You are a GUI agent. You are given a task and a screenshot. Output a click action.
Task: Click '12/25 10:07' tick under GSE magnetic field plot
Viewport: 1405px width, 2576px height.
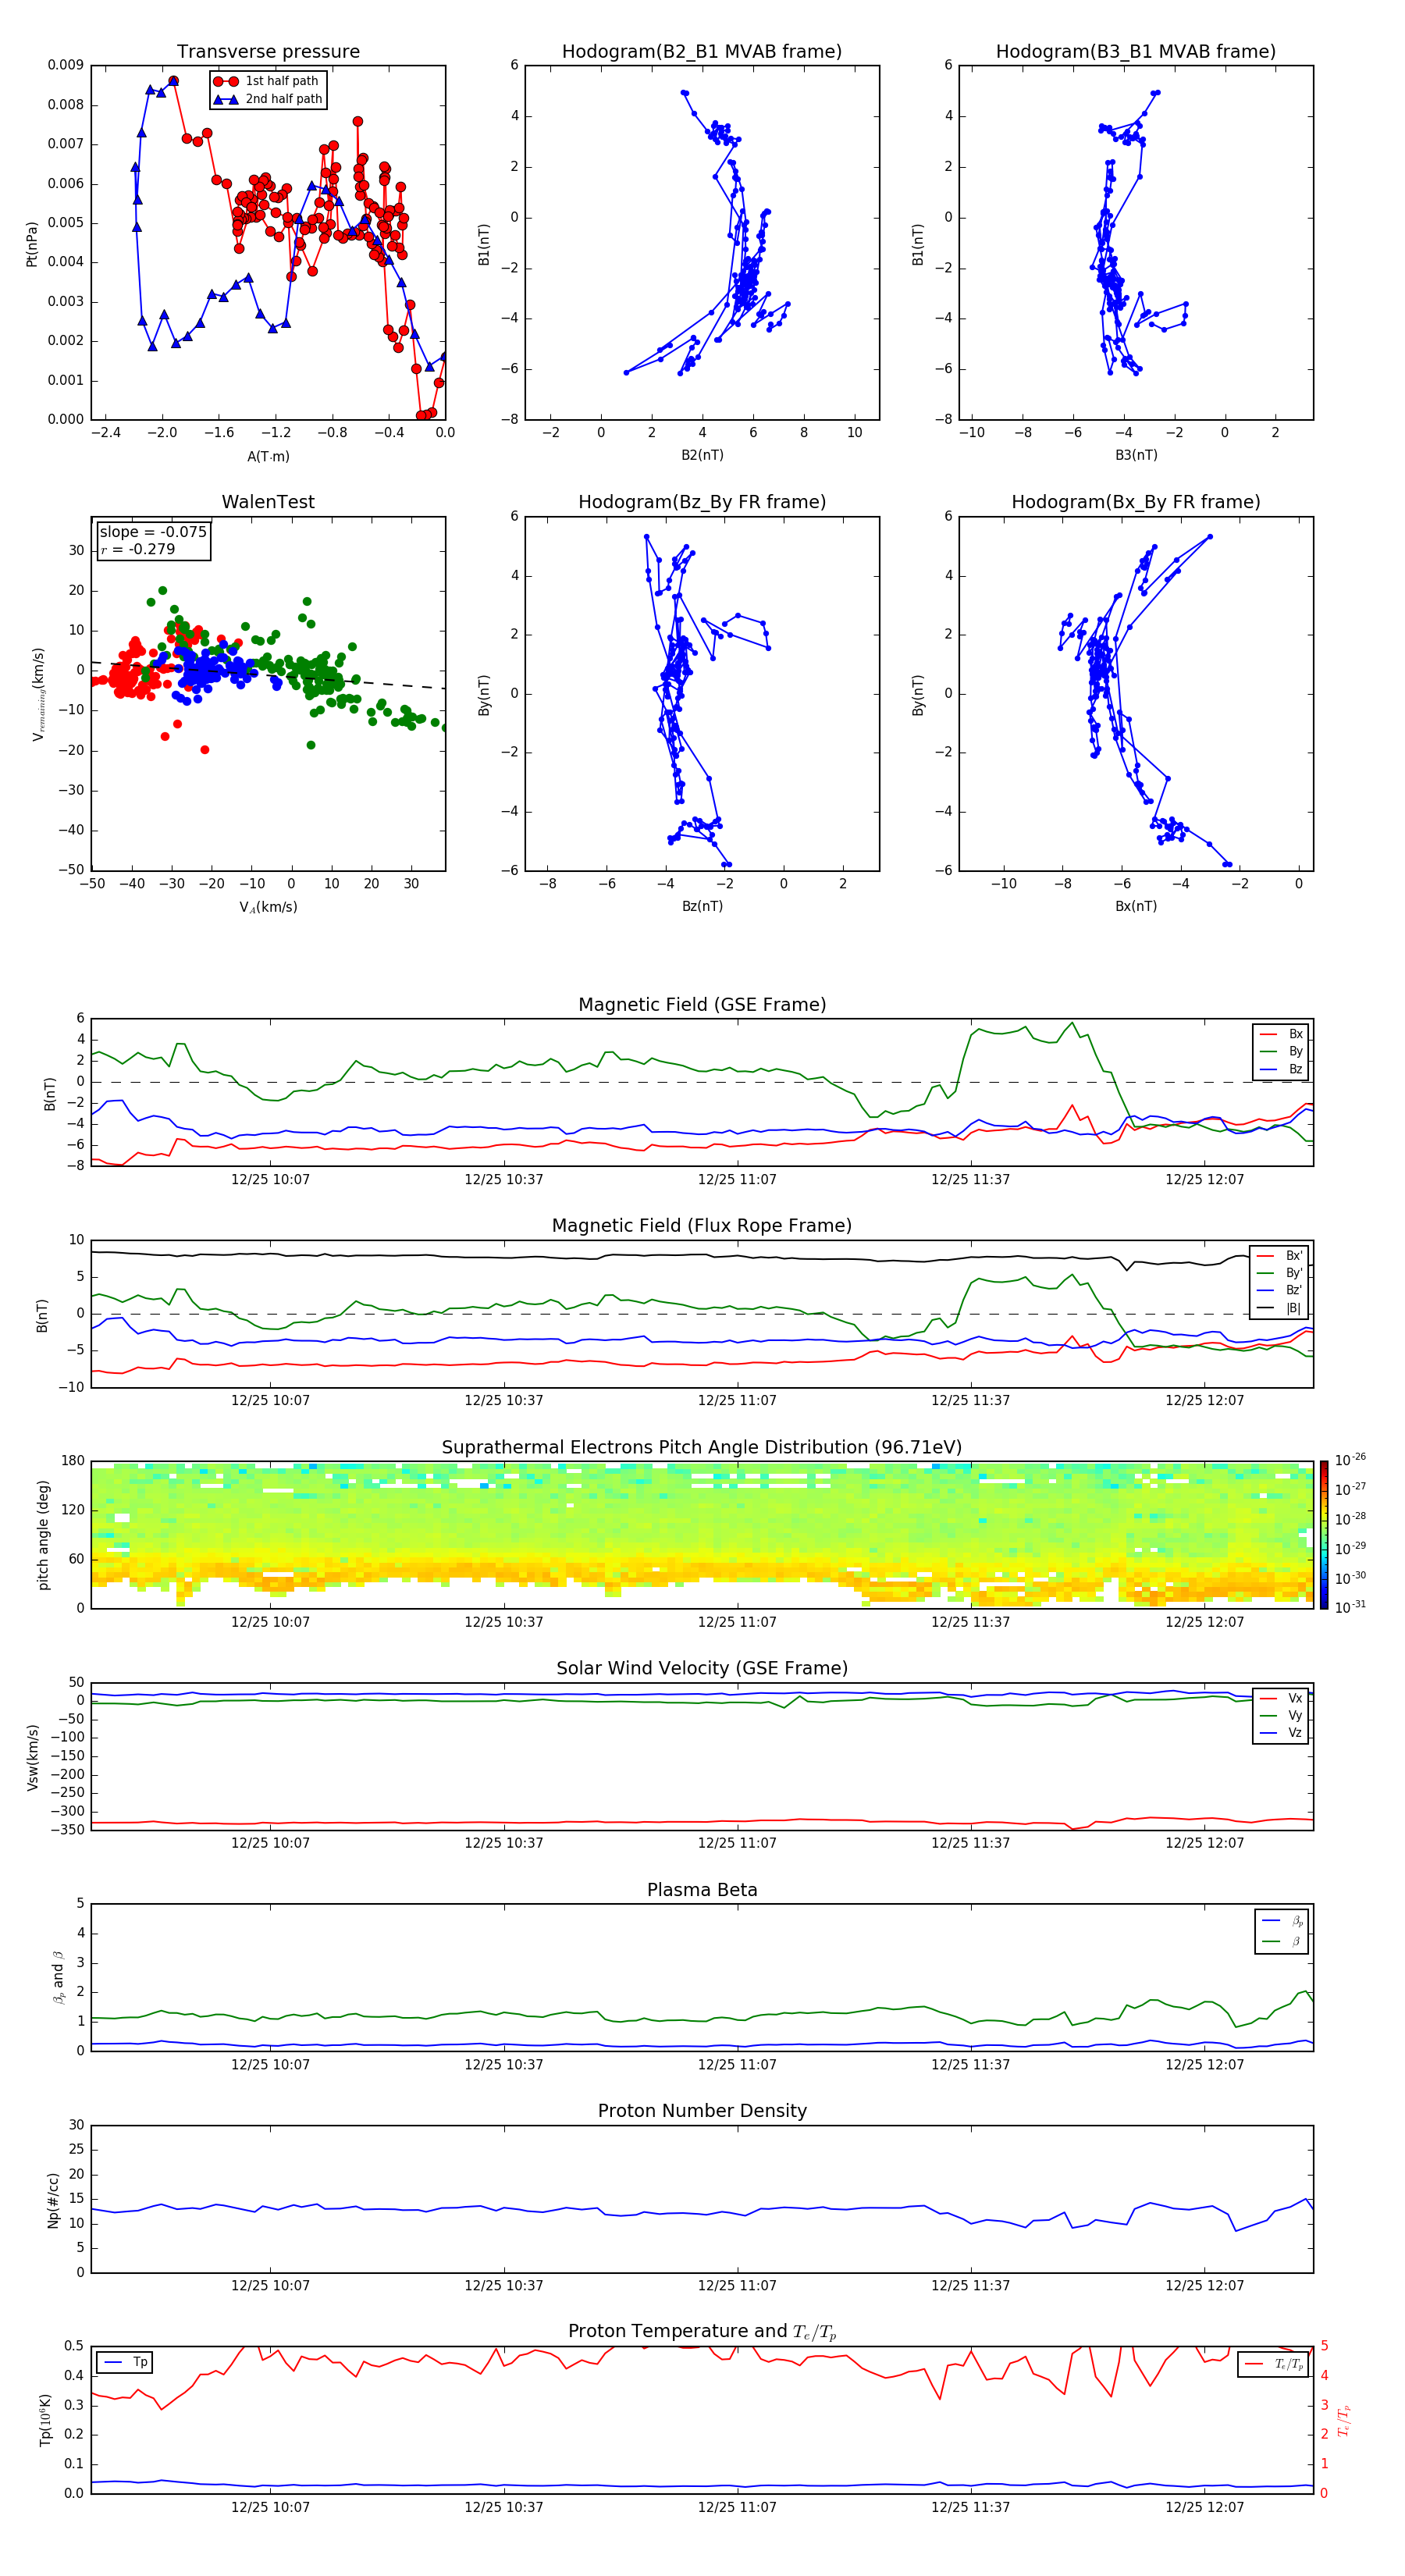click(270, 1180)
